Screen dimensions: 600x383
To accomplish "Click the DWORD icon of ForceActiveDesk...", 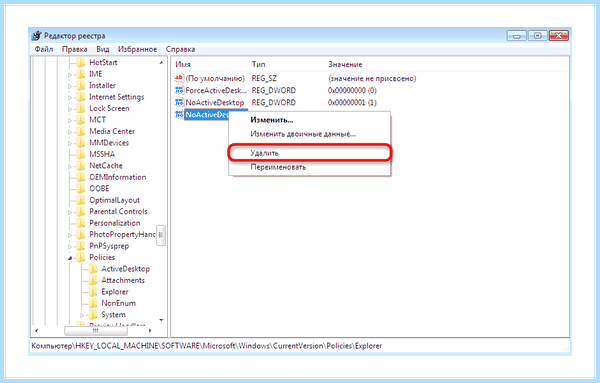I will click(x=179, y=91).
